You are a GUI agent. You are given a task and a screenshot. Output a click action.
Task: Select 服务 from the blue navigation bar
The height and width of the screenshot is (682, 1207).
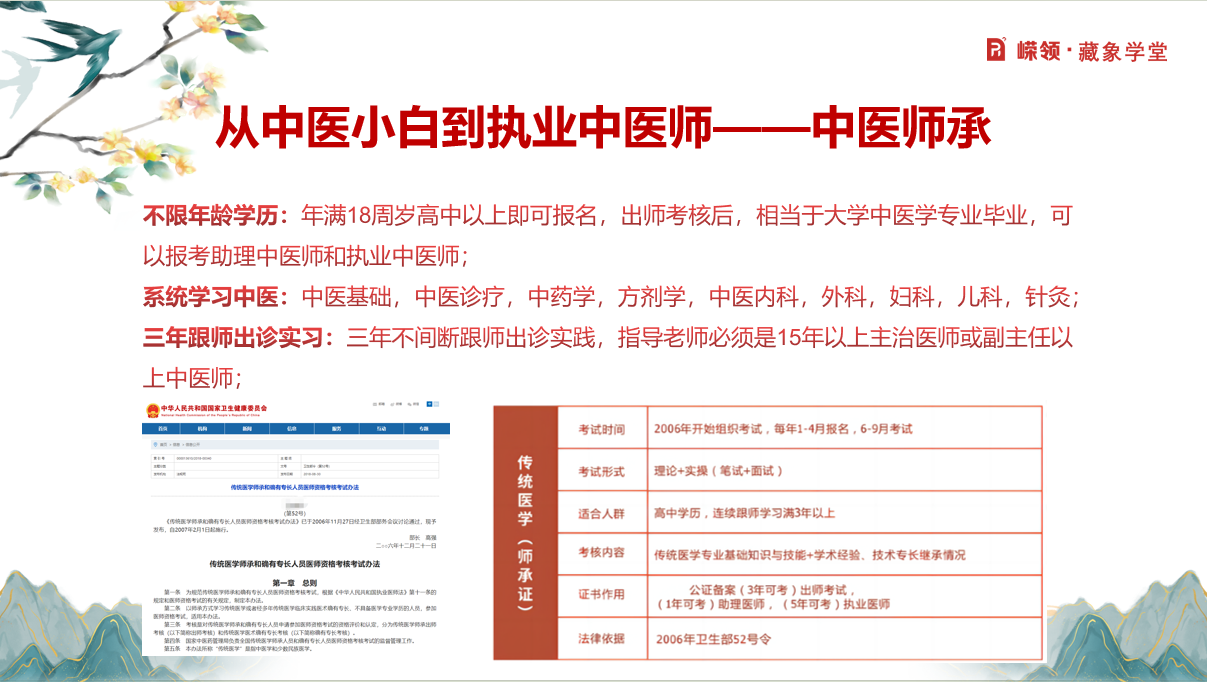pos(335,427)
